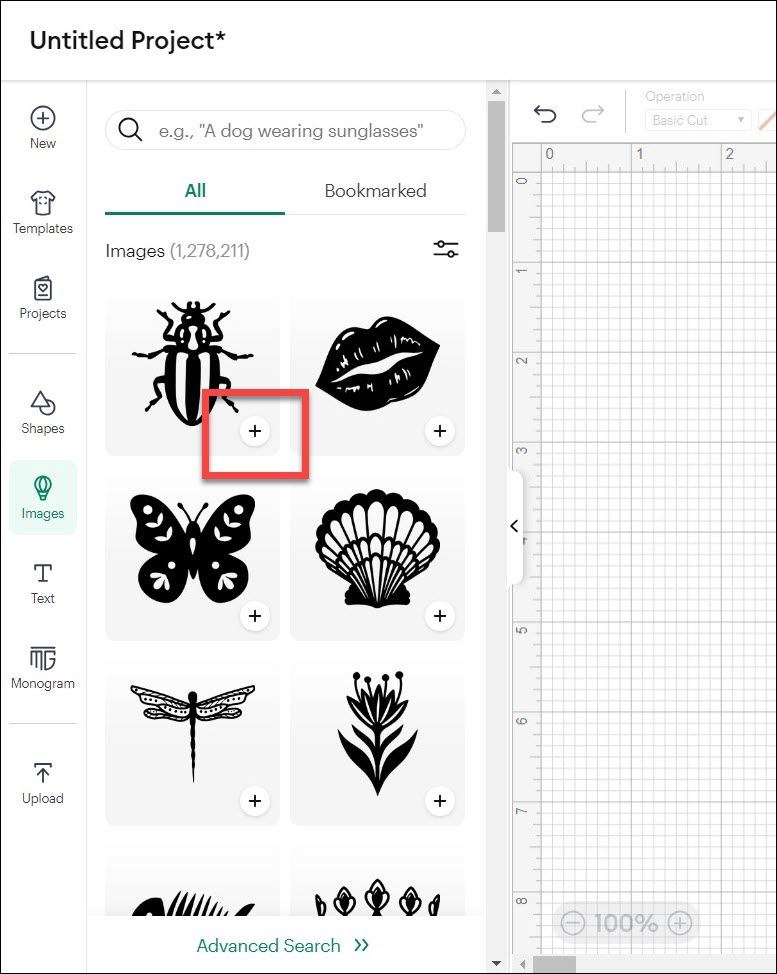Select the All tab
Screen dimensions: 777x974
point(195,191)
